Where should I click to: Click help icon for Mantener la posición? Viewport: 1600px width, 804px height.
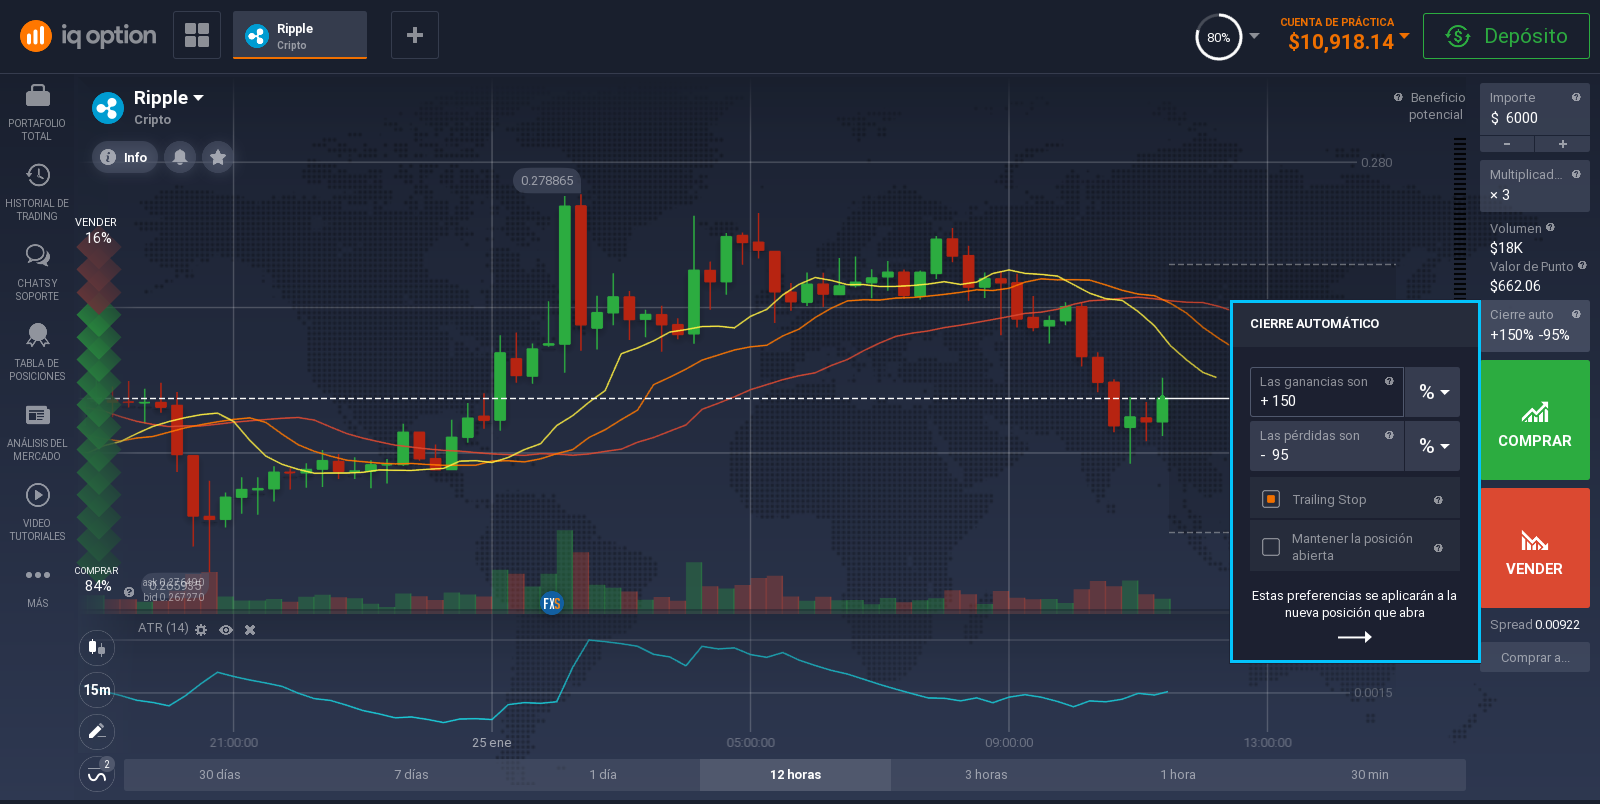click(x=1438, y=548)
